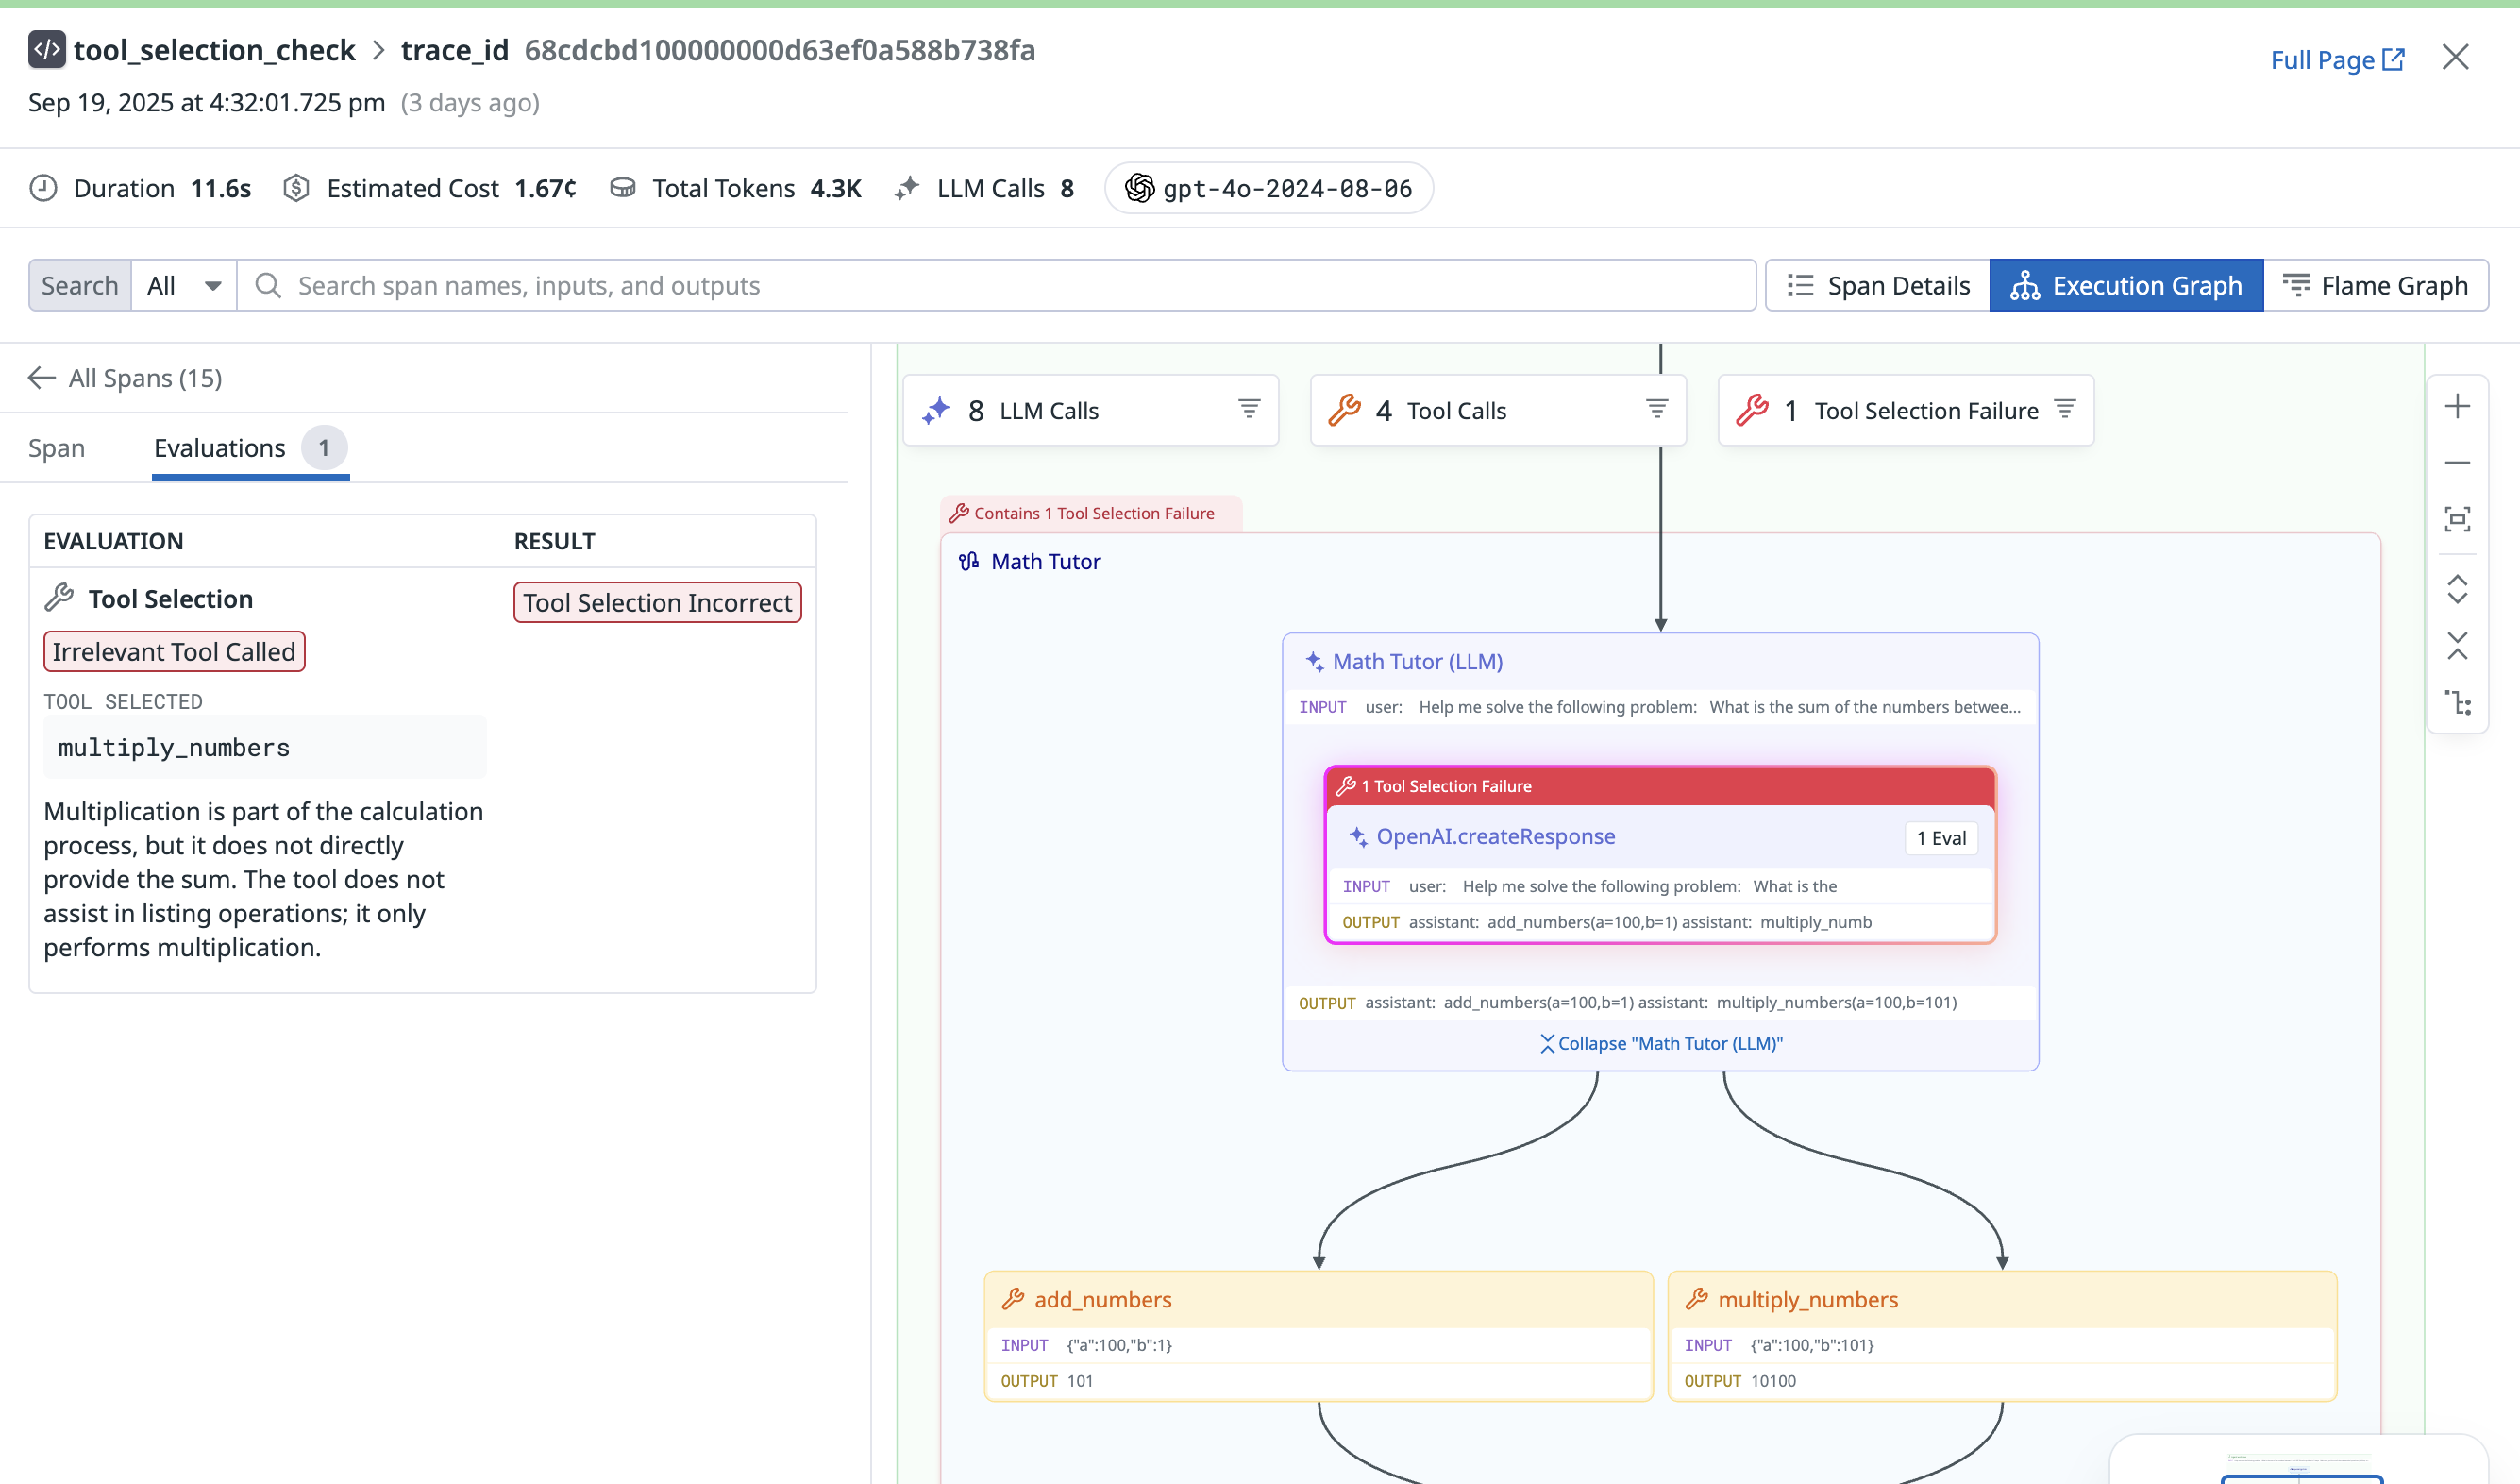Click the 1 Tool Selection Failure red banner
This screenshot has height=1484, width=2520.
[1660, 786]
